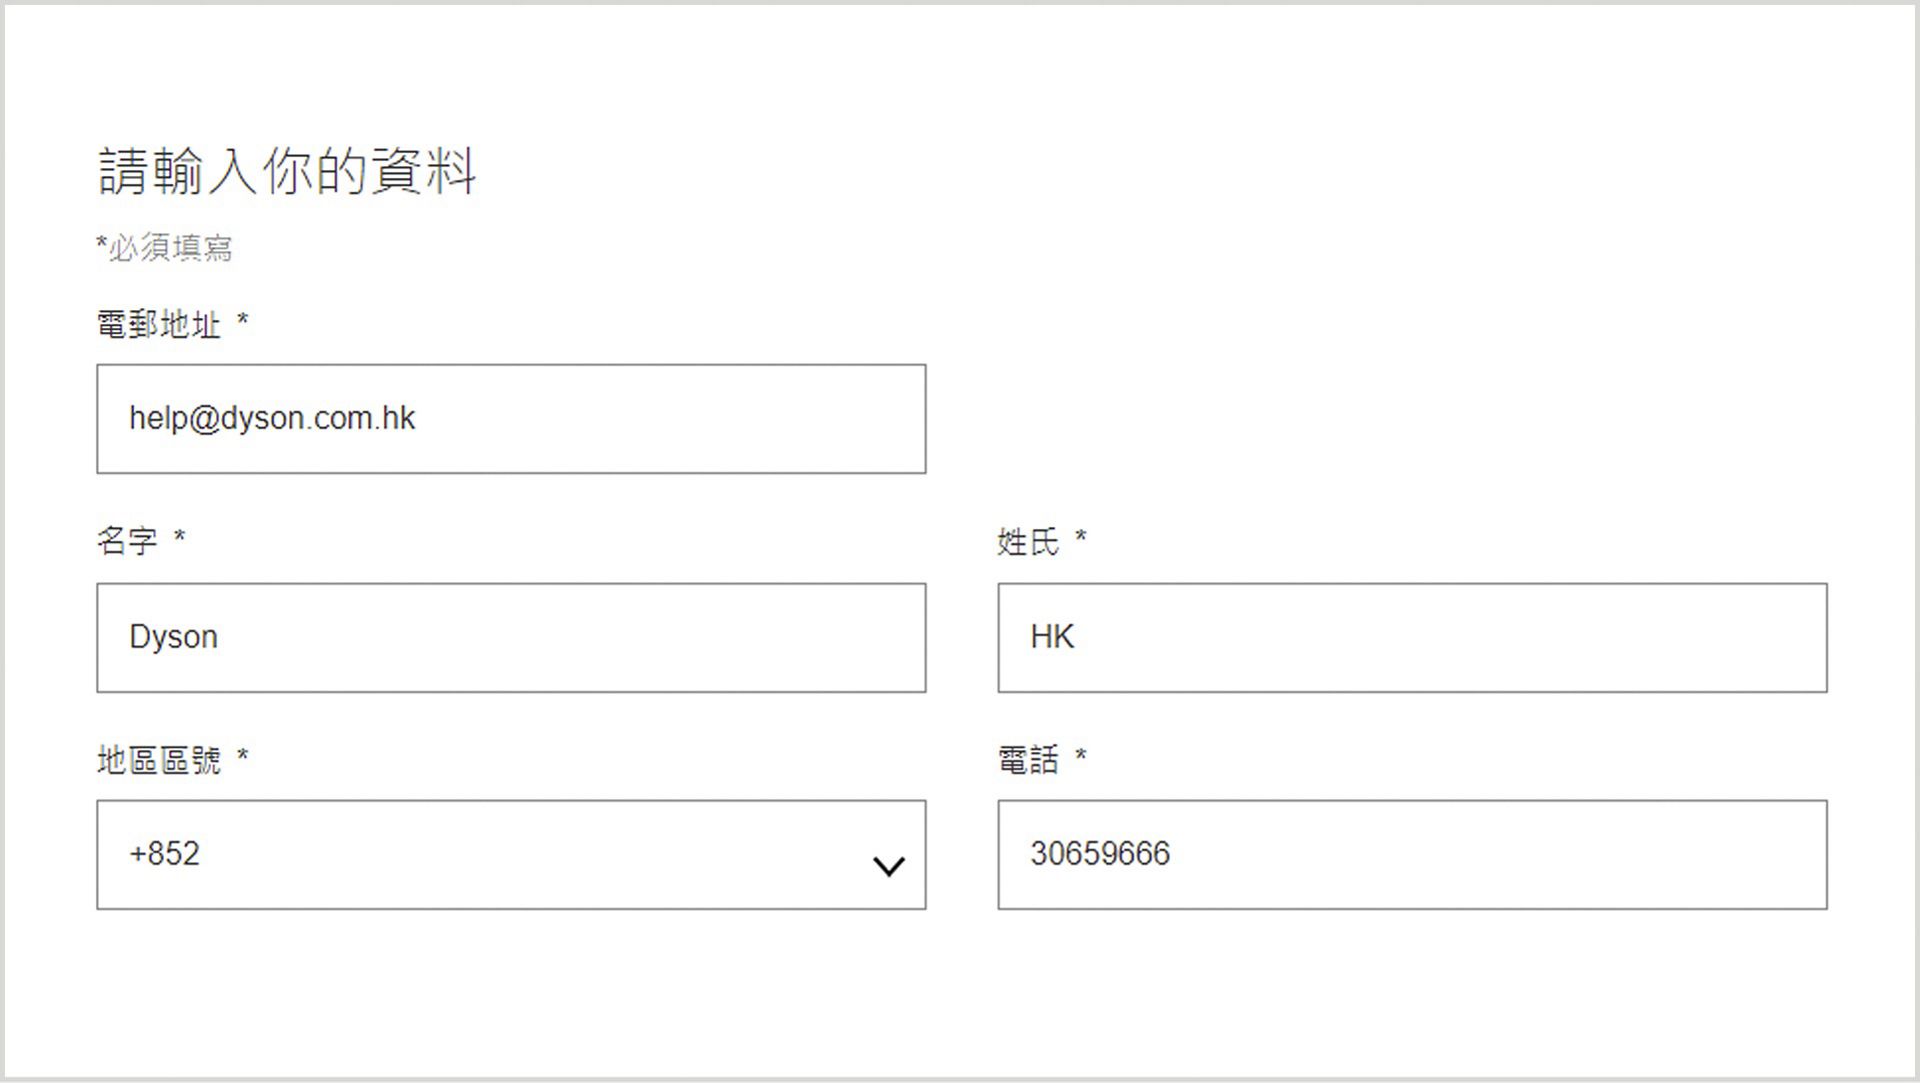Focus the 電郵地址 email input field
1920x1083 pixels.
511,419
